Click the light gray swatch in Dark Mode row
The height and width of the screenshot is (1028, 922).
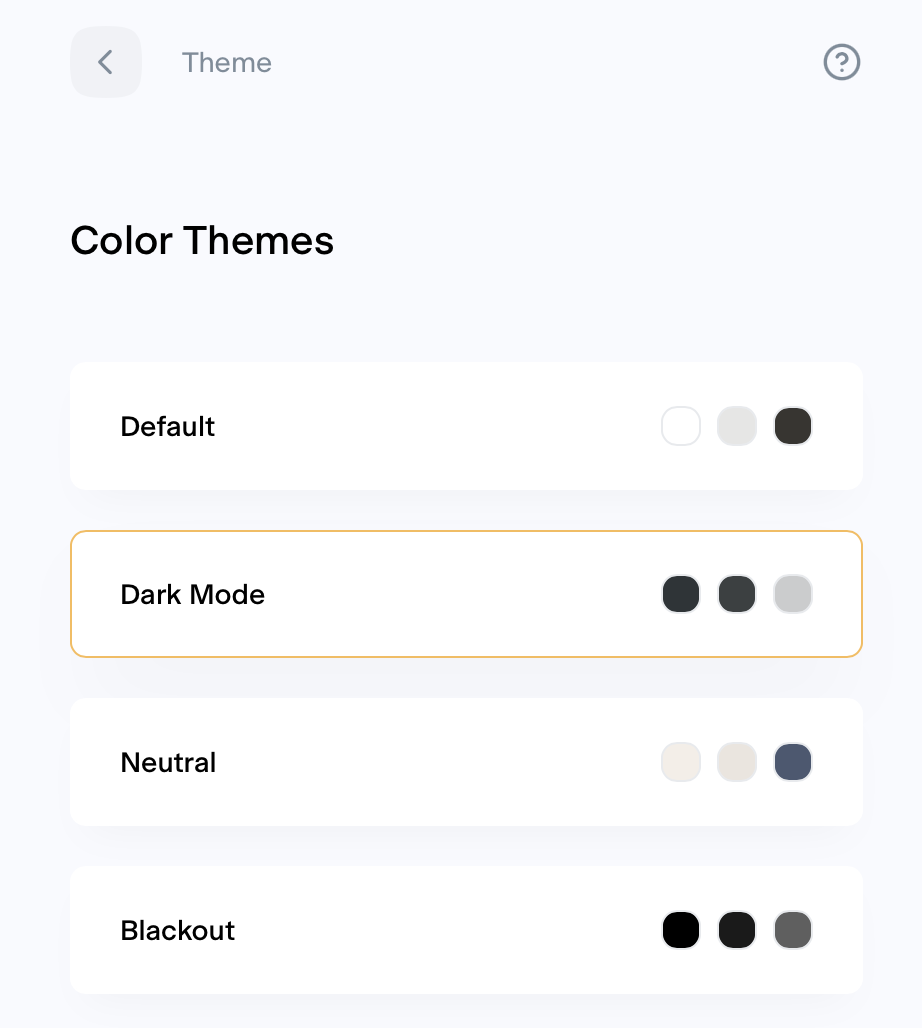pyautogui.click(x=793, y=594)
